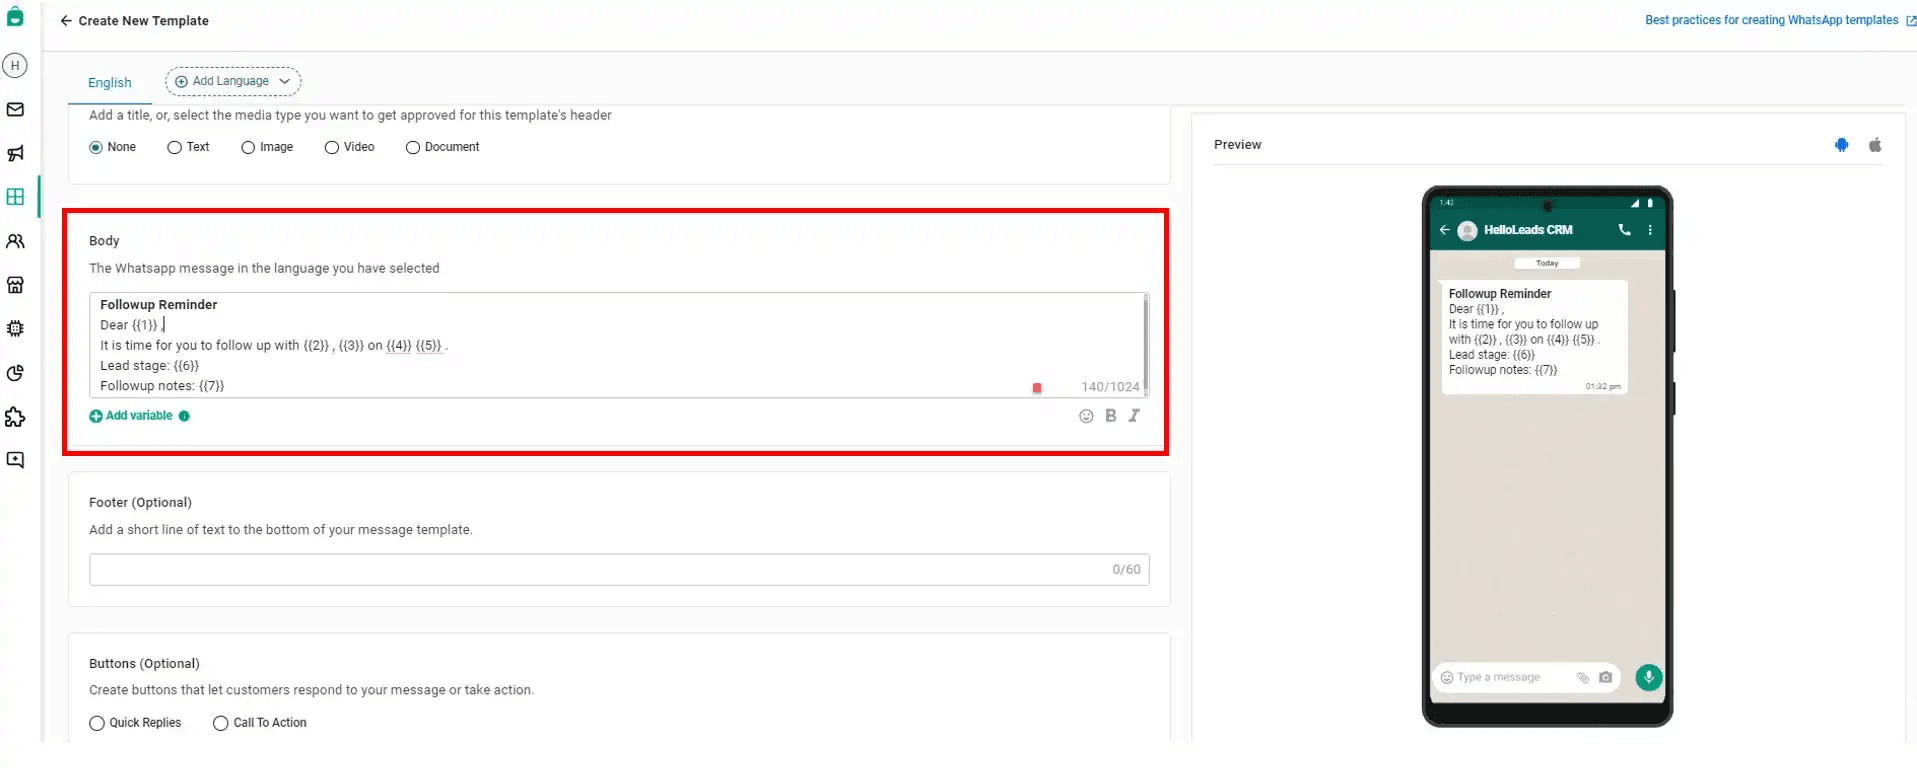Click the microphone button in the phone preview
Screen dimensions: 1917x768
tap(1648, 677)
